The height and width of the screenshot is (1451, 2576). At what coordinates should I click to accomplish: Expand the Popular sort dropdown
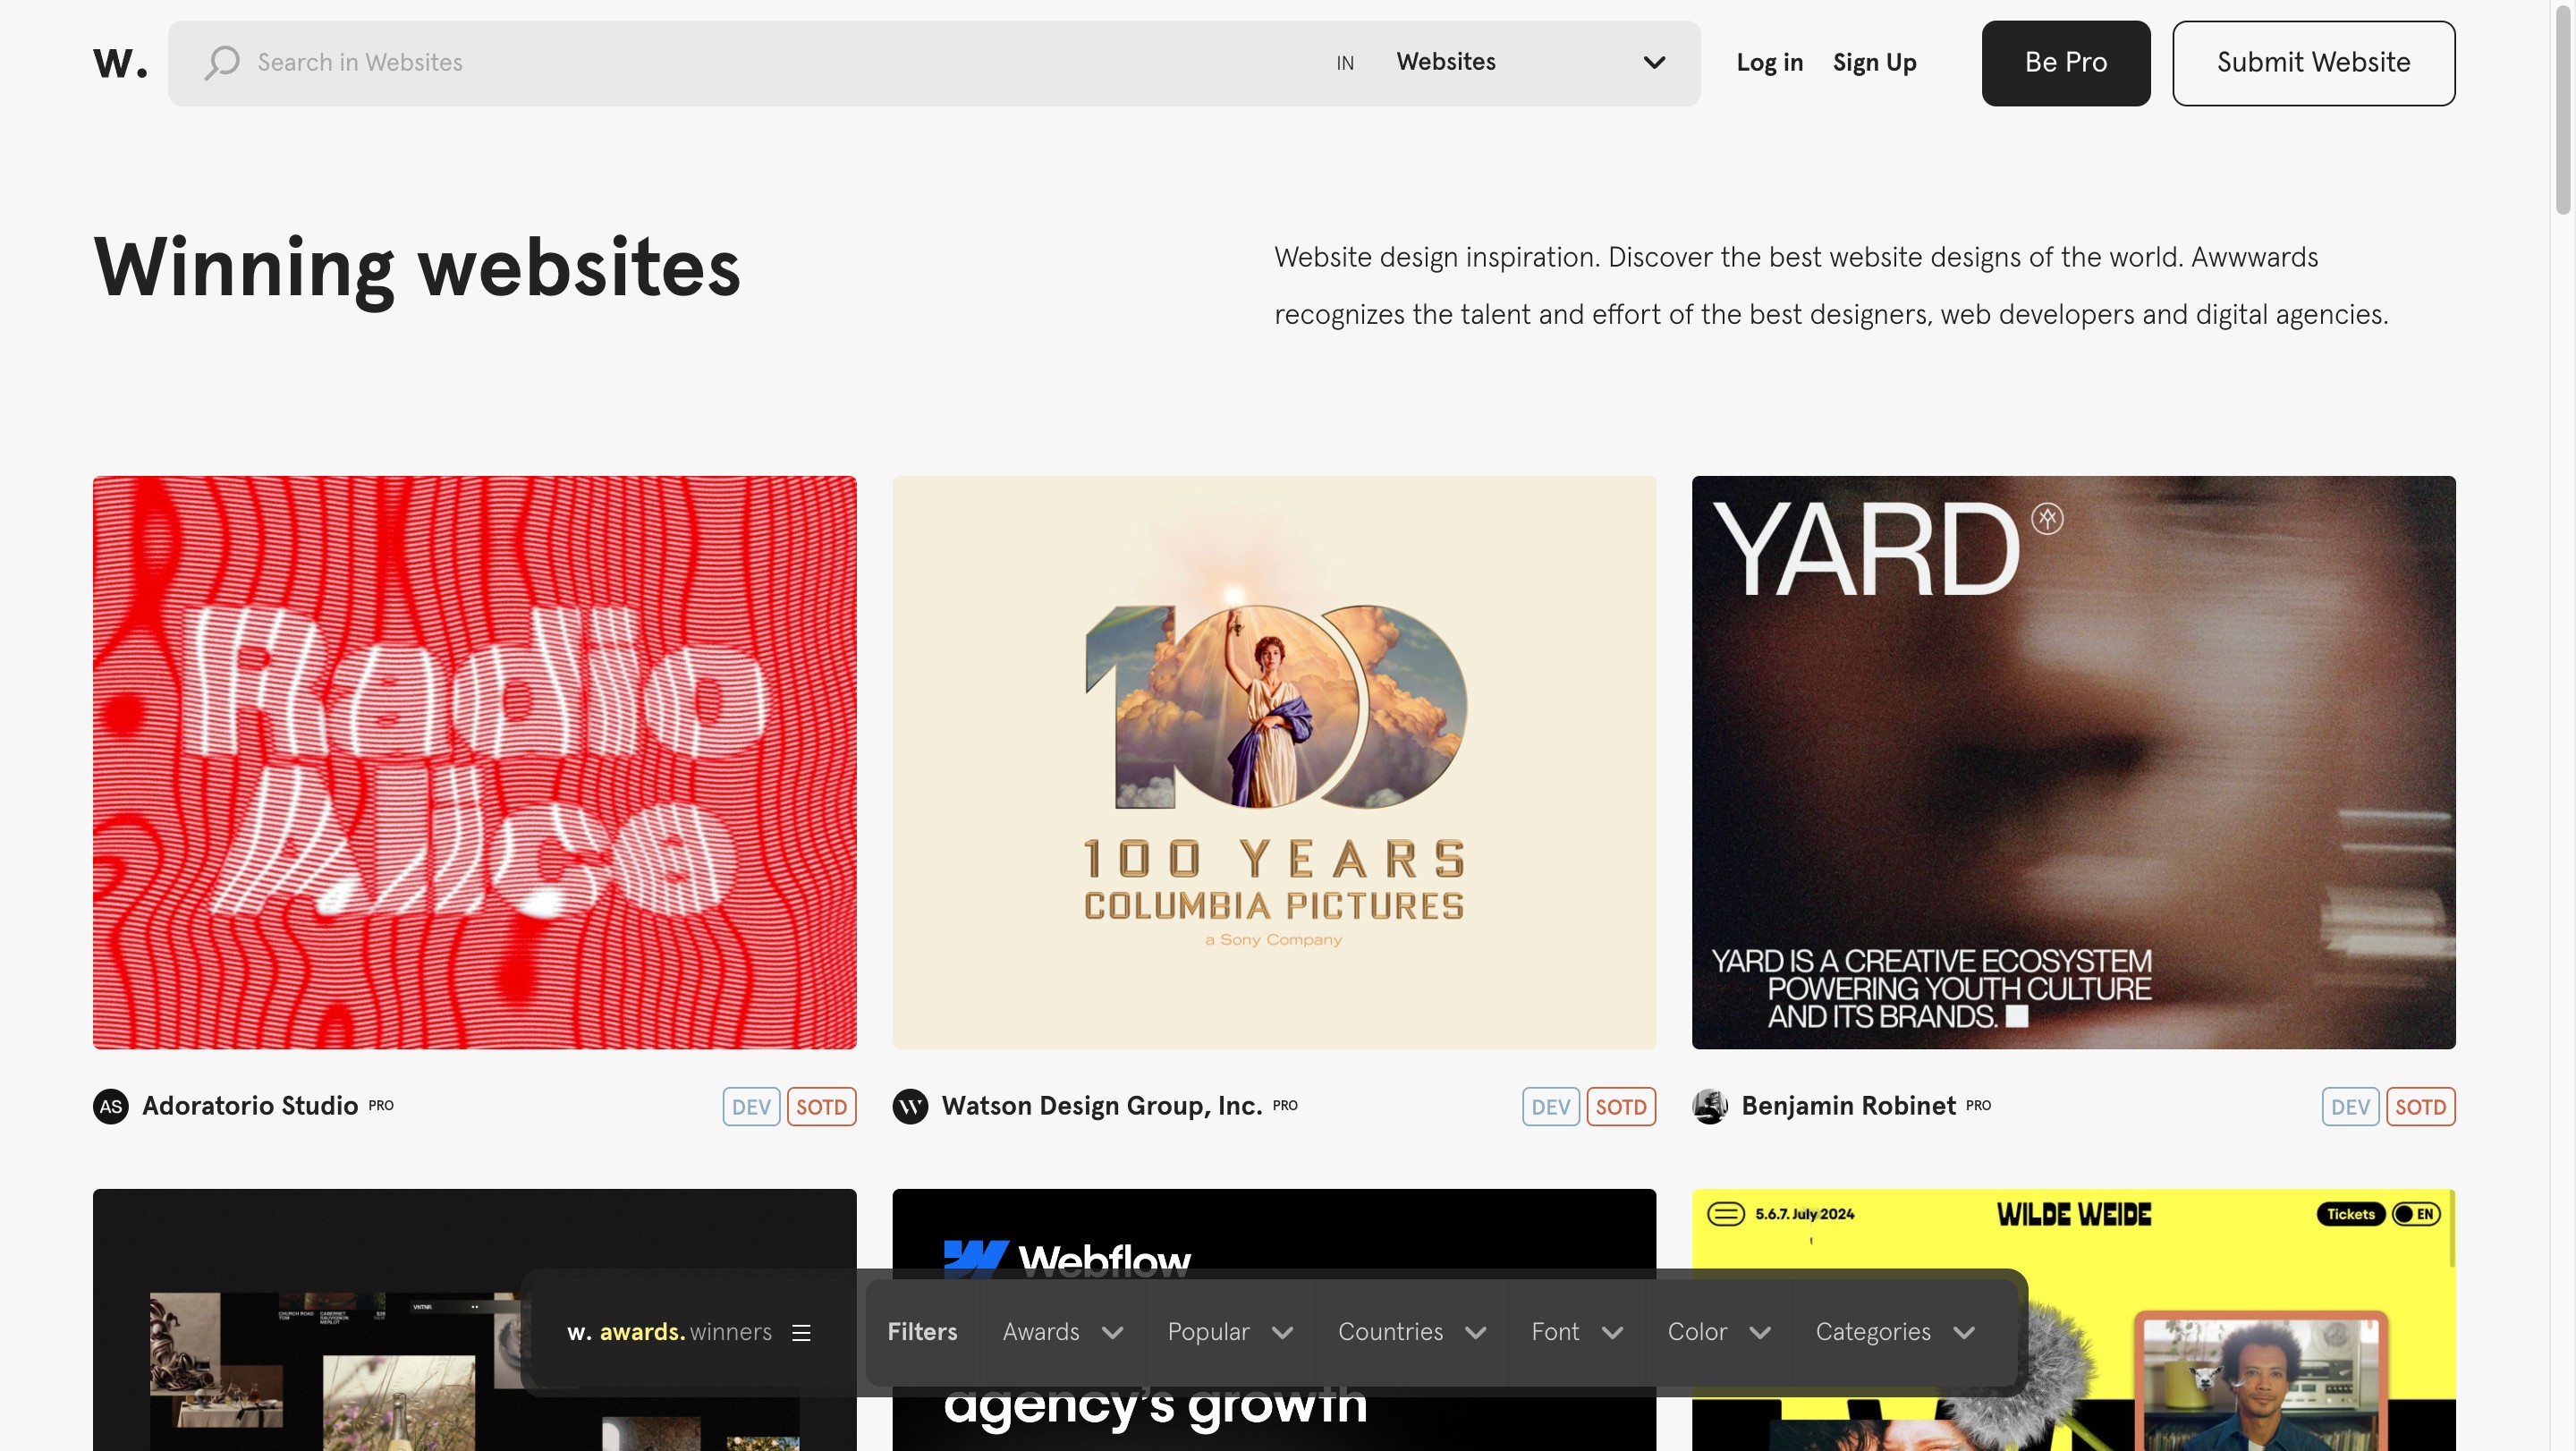(1230, 1333)
